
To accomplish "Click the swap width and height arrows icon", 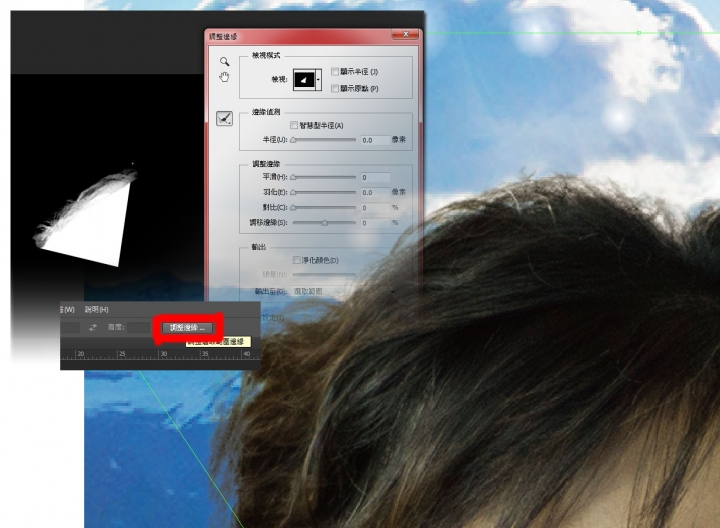I will pyautogui.click(x=93, y=327).
